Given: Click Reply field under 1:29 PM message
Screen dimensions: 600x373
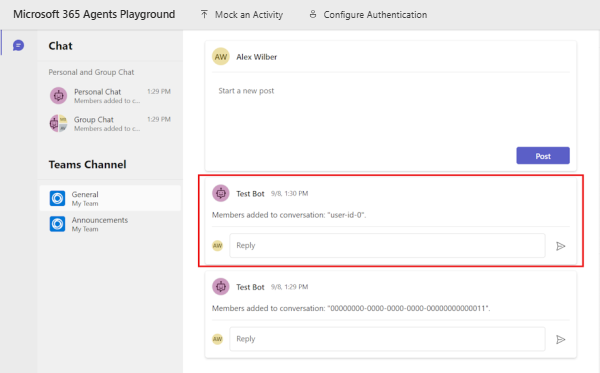Looking at the screenshot, I should (387, 339).
